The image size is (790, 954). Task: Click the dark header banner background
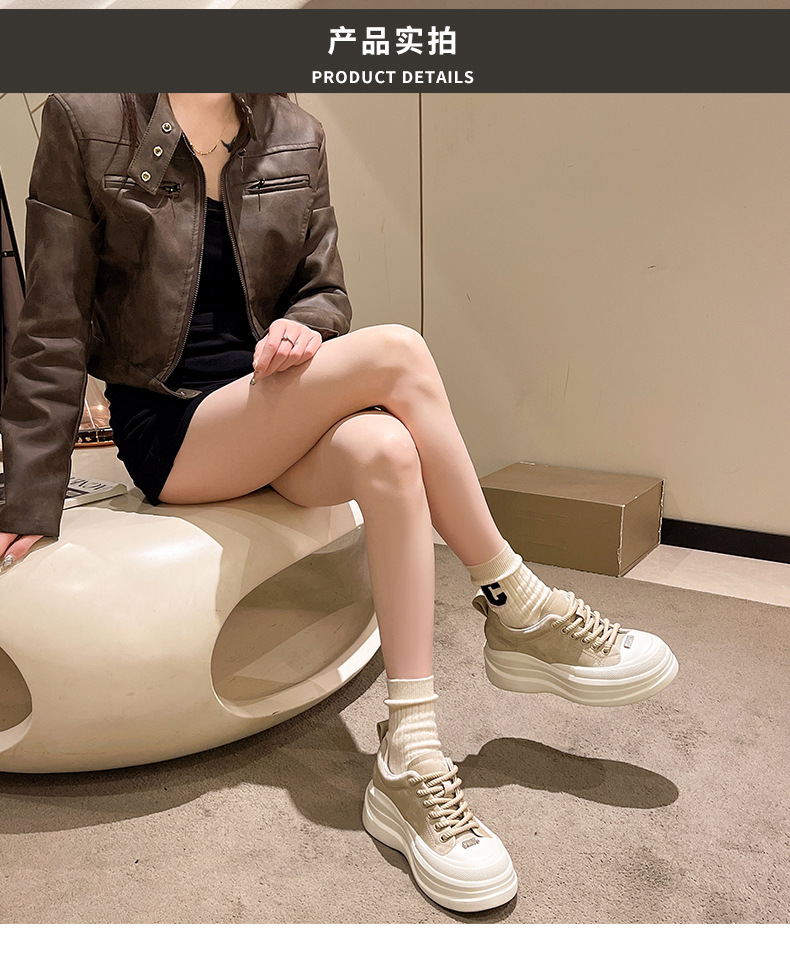(395, 50)
